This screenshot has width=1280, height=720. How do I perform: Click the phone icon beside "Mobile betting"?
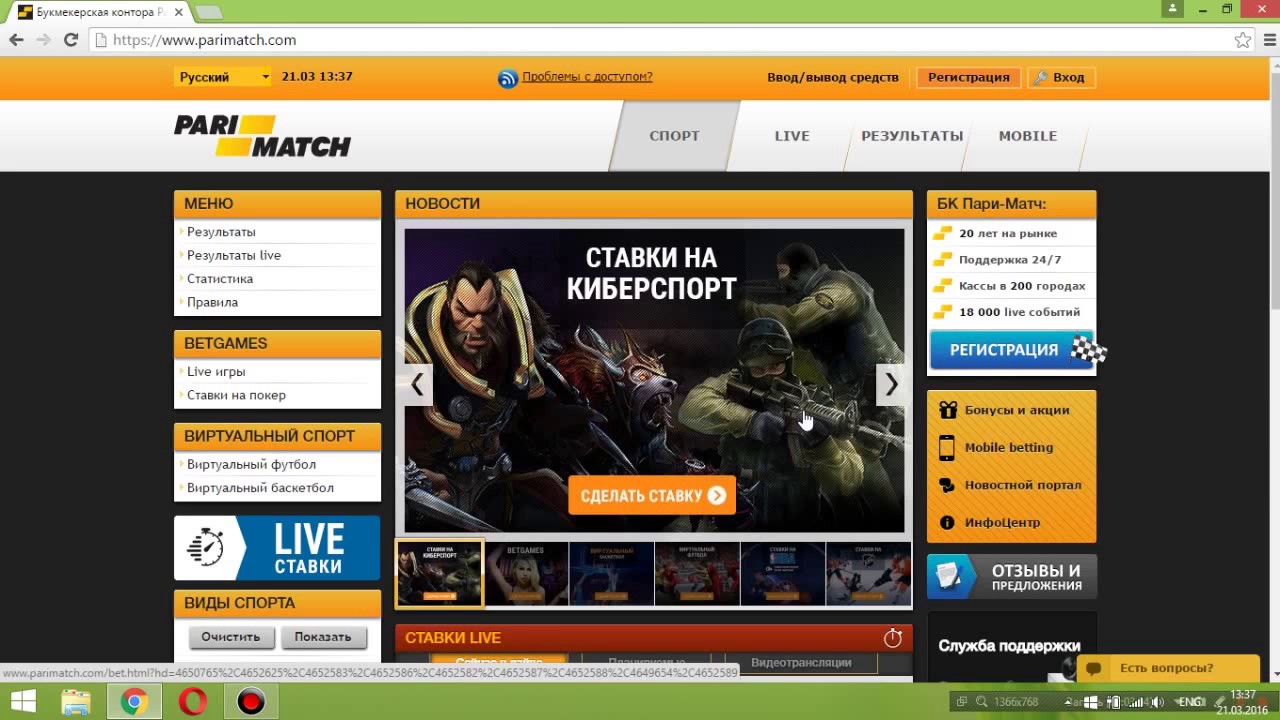pyautogui.click(x=946, y=447)
